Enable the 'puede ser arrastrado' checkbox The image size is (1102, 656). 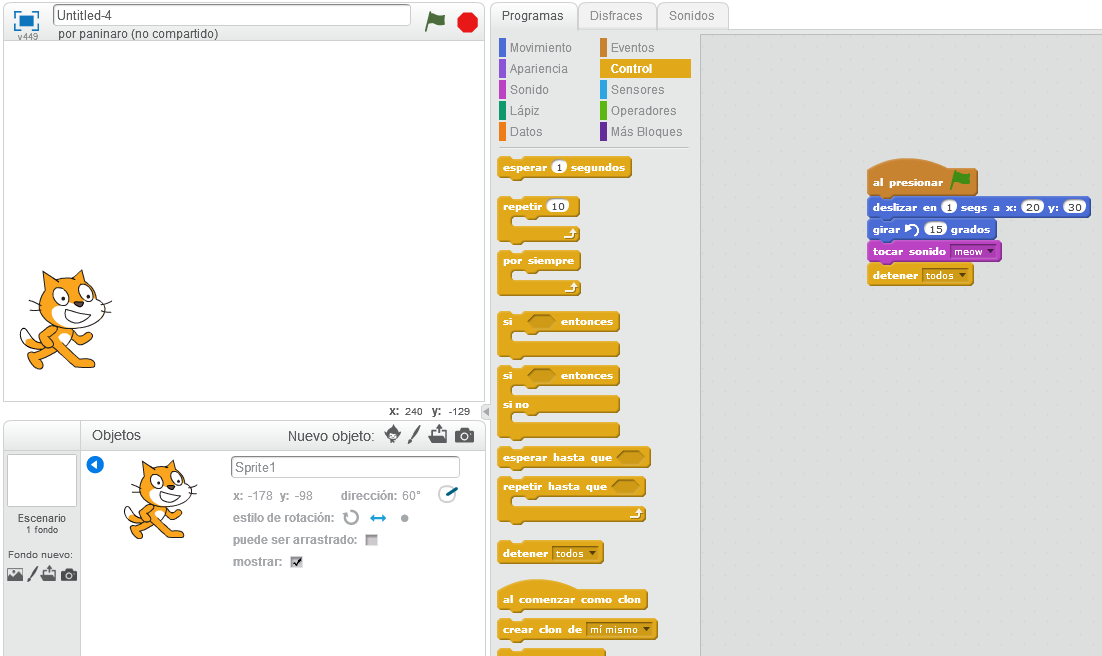371,538
